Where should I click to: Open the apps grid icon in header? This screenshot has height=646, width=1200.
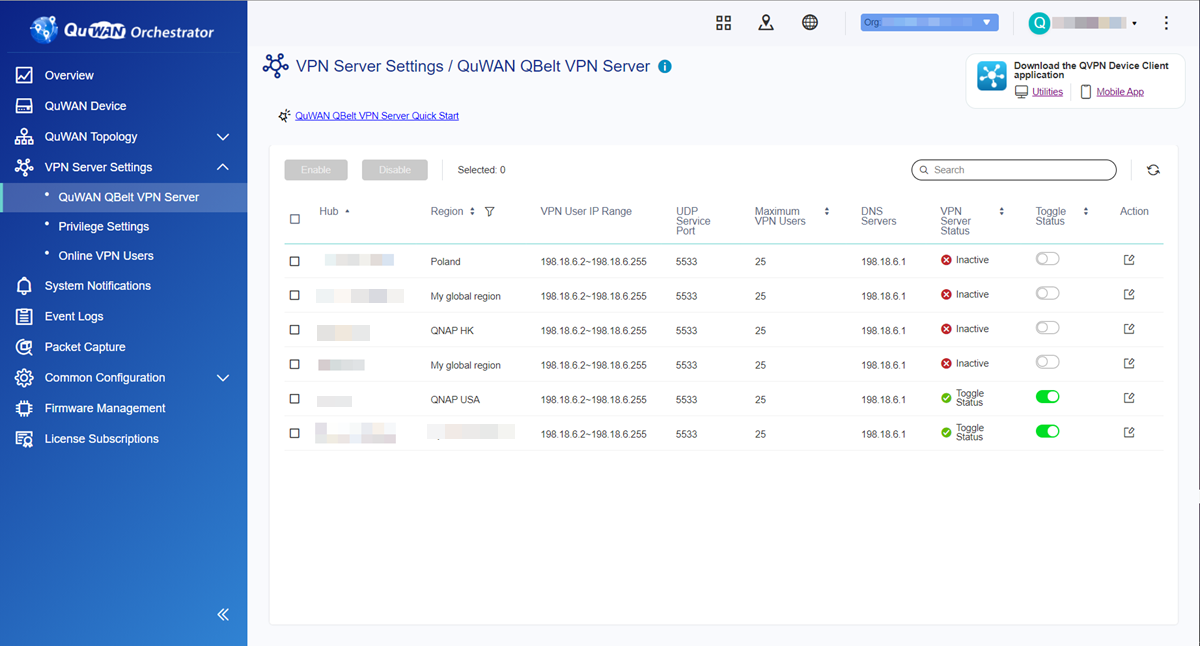tap(724, 23)
